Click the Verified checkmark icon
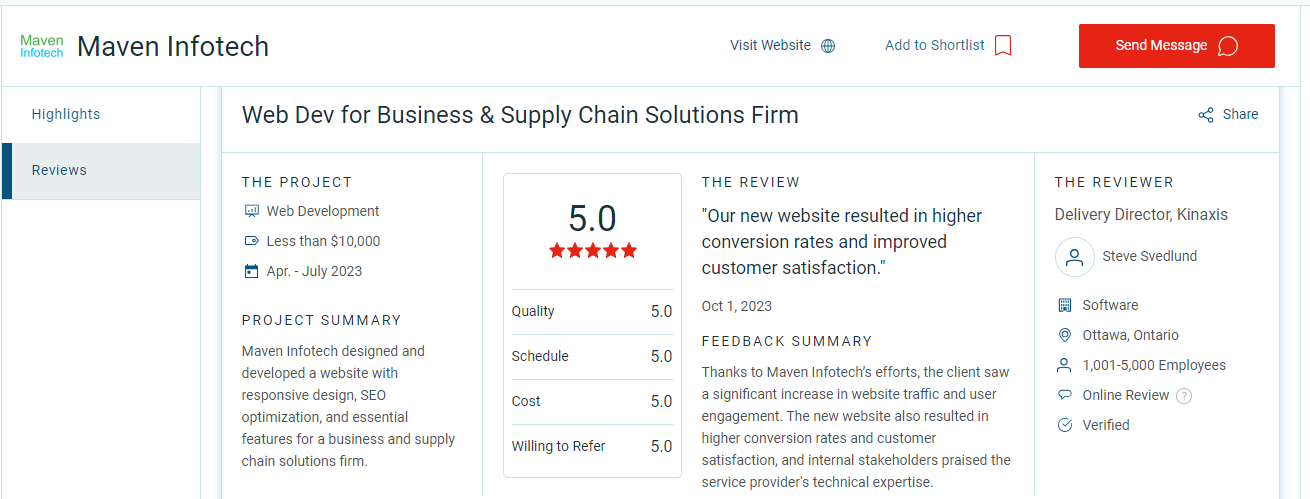 (x=1064, y=425)
